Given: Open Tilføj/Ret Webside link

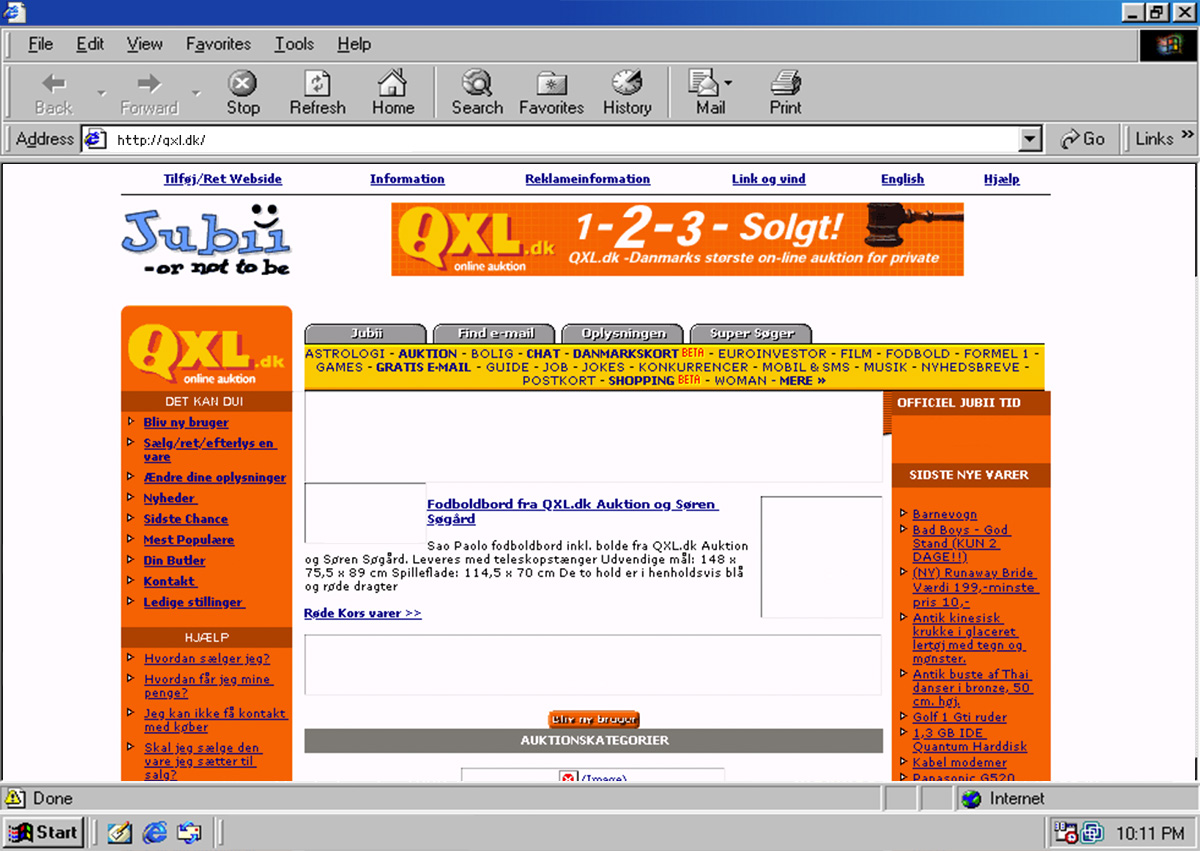Looking at the screenshot, I should [x=223, y=179].
